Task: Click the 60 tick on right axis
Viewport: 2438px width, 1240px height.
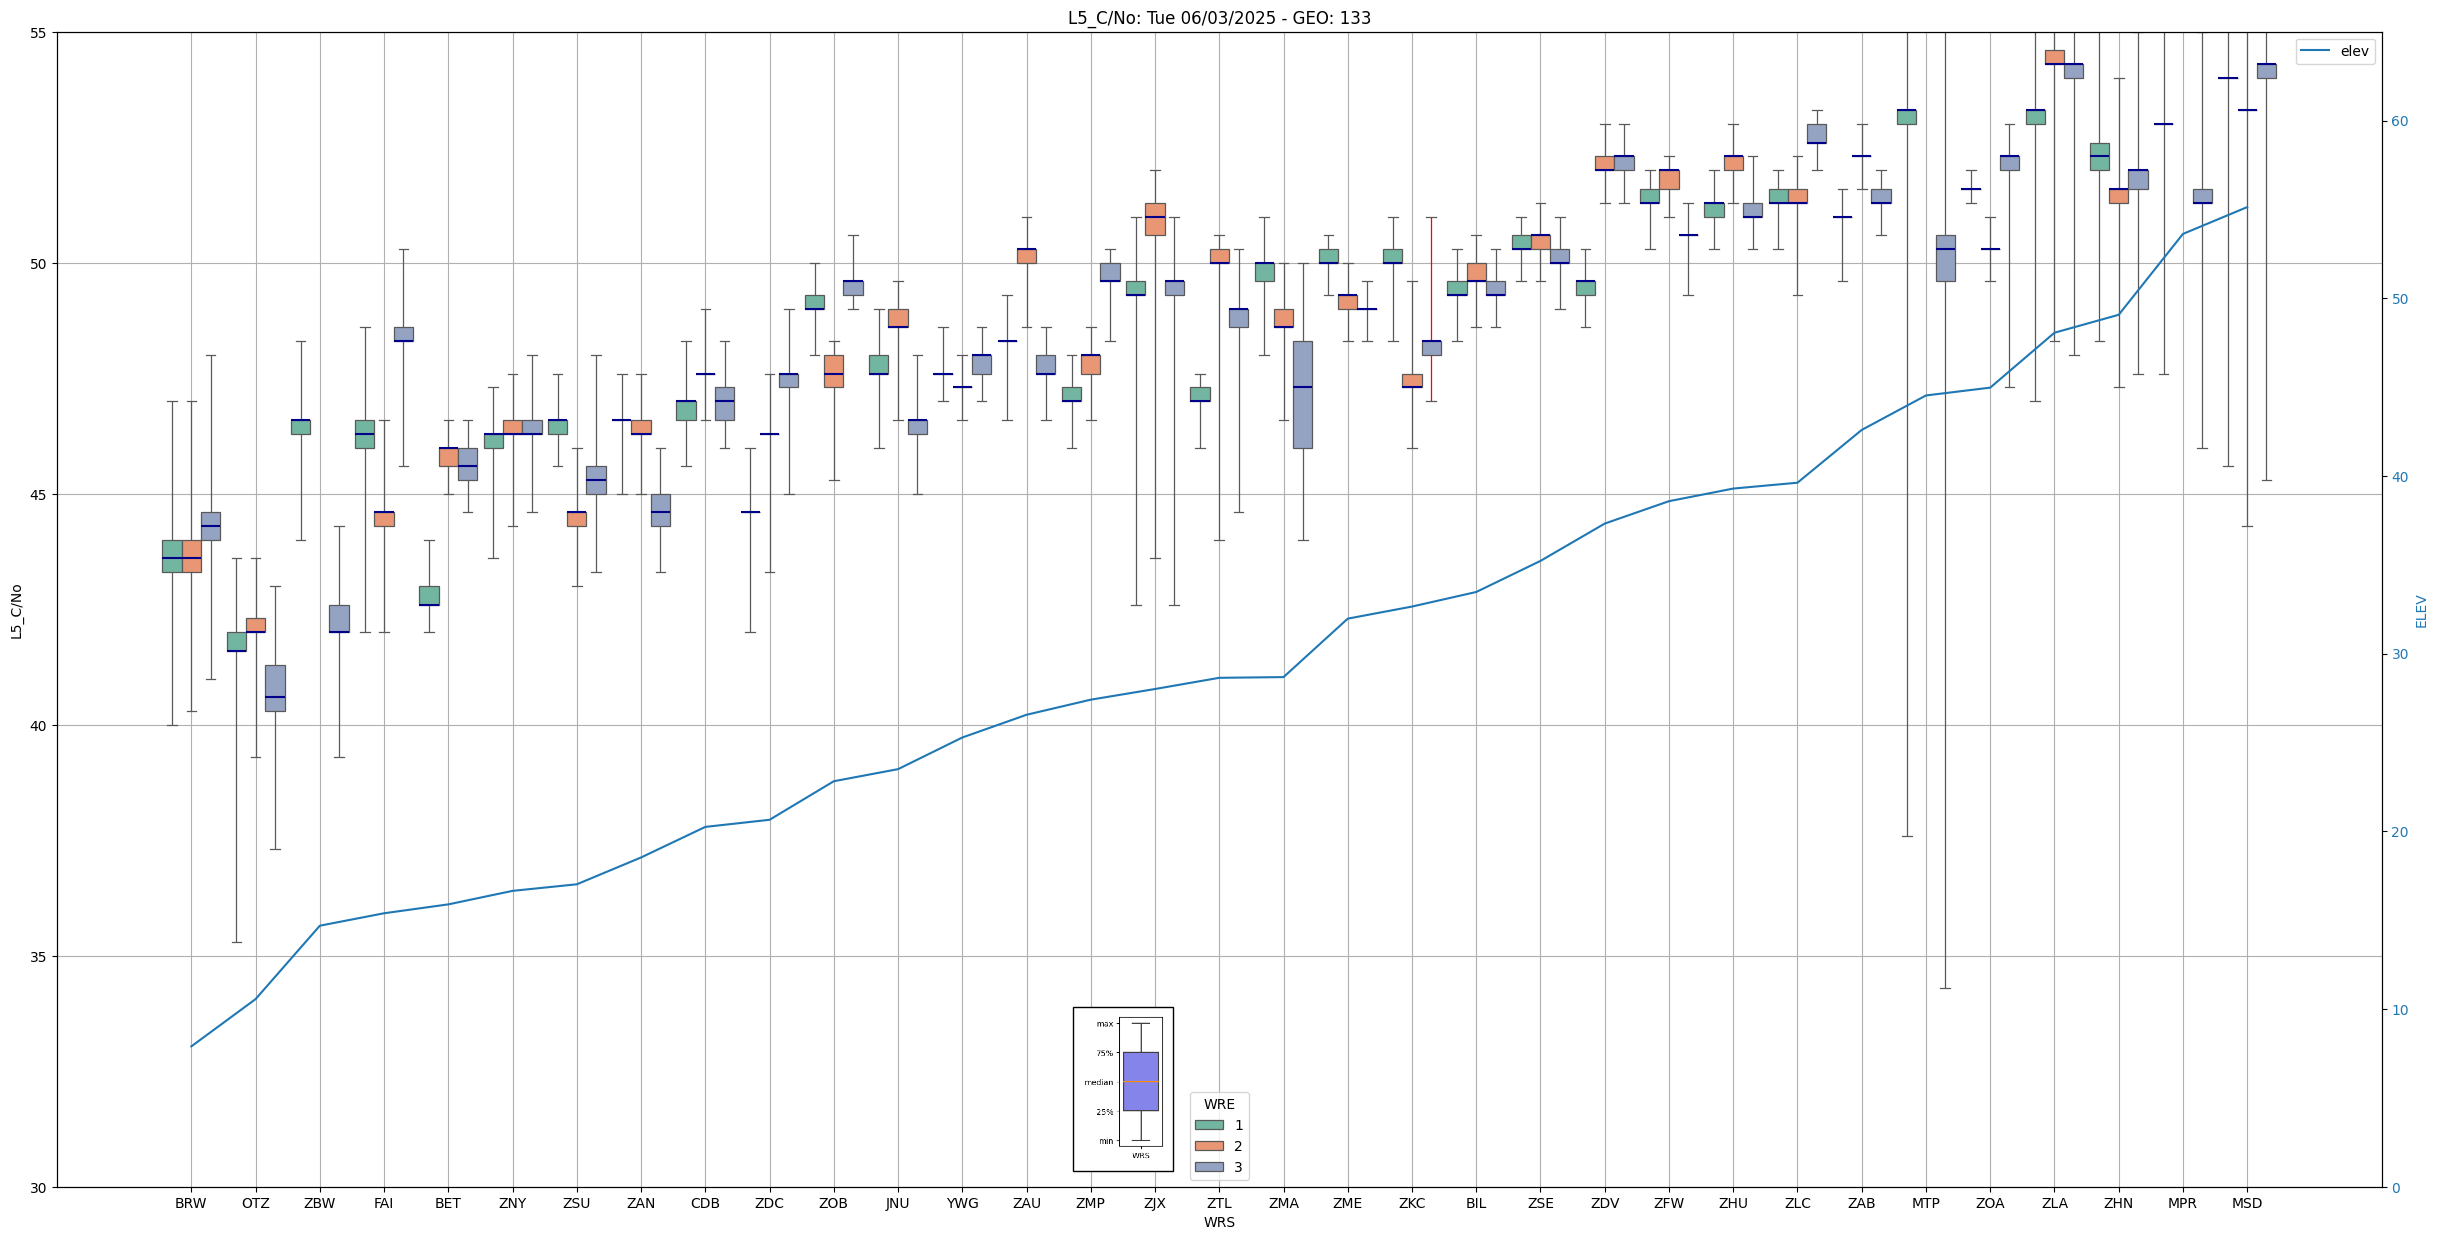Action: tap(2399, 122)
